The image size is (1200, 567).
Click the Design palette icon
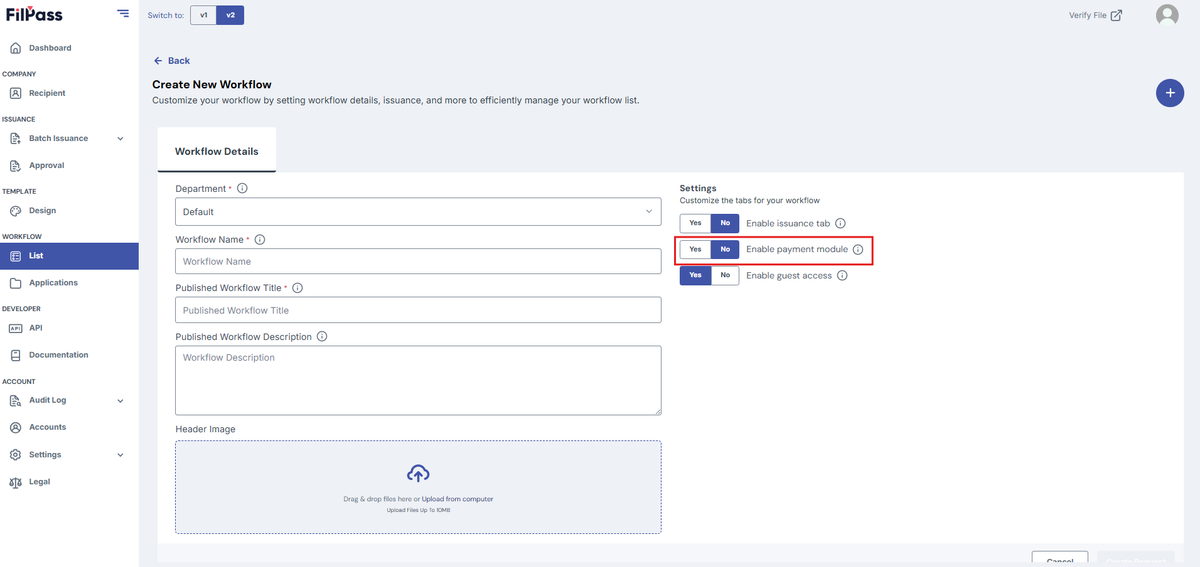click(15, 210)
